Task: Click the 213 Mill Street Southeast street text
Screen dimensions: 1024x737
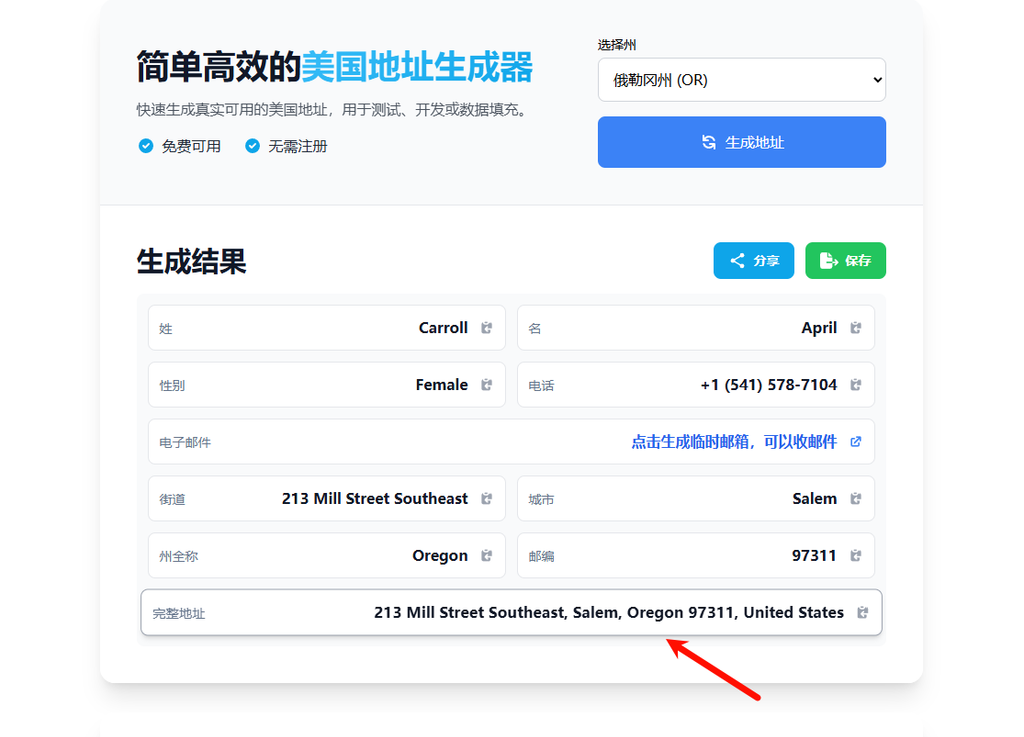Action: pos(375,499)
